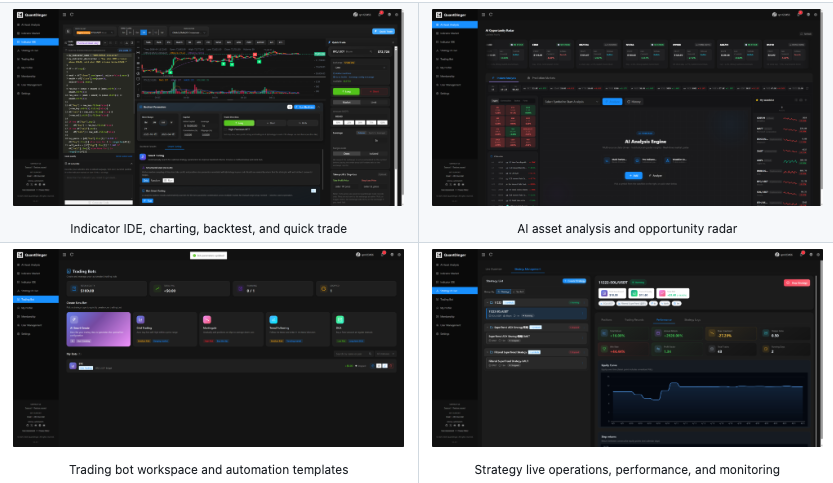Click 'Trading Bots' heading in Trading bot screenshot

84,271
